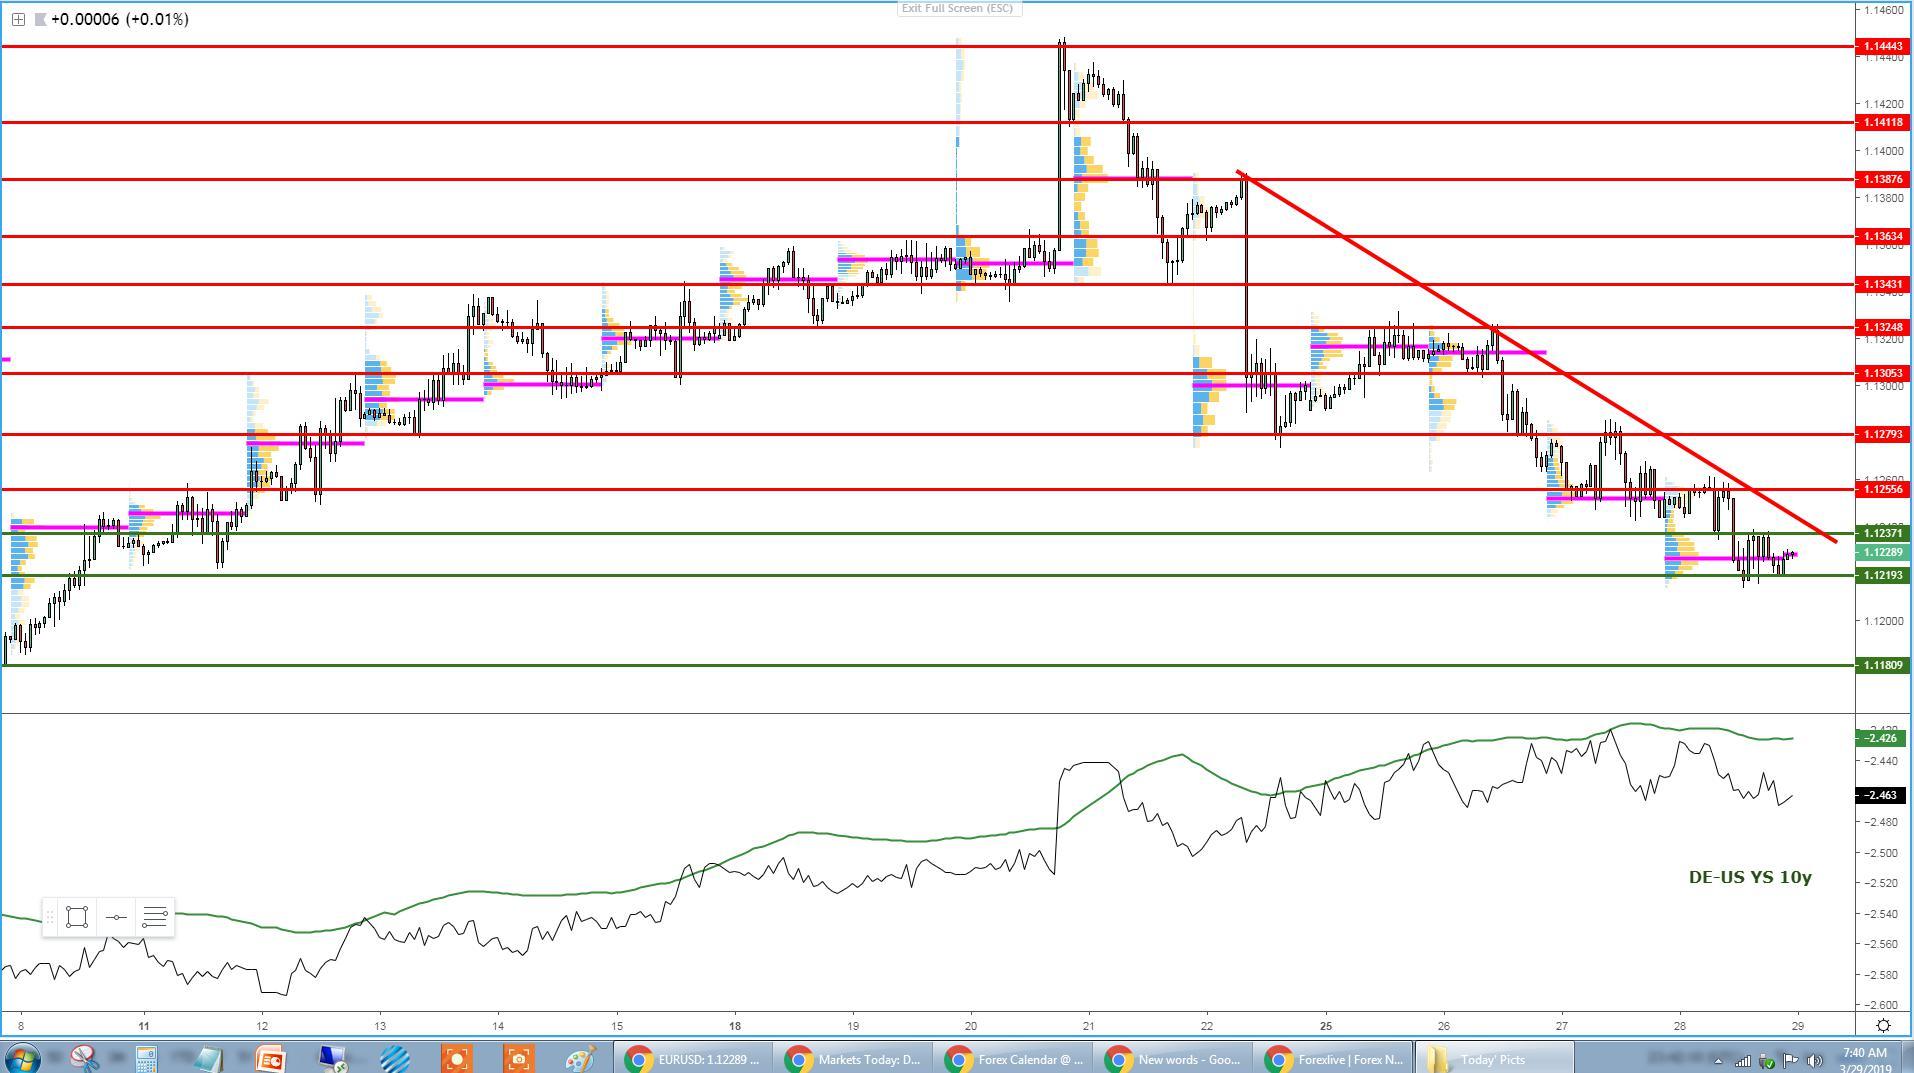Click the 1.14443 resistance price label
The height and width of the screenshot is (1073, 1914).
pos(1882,46)
